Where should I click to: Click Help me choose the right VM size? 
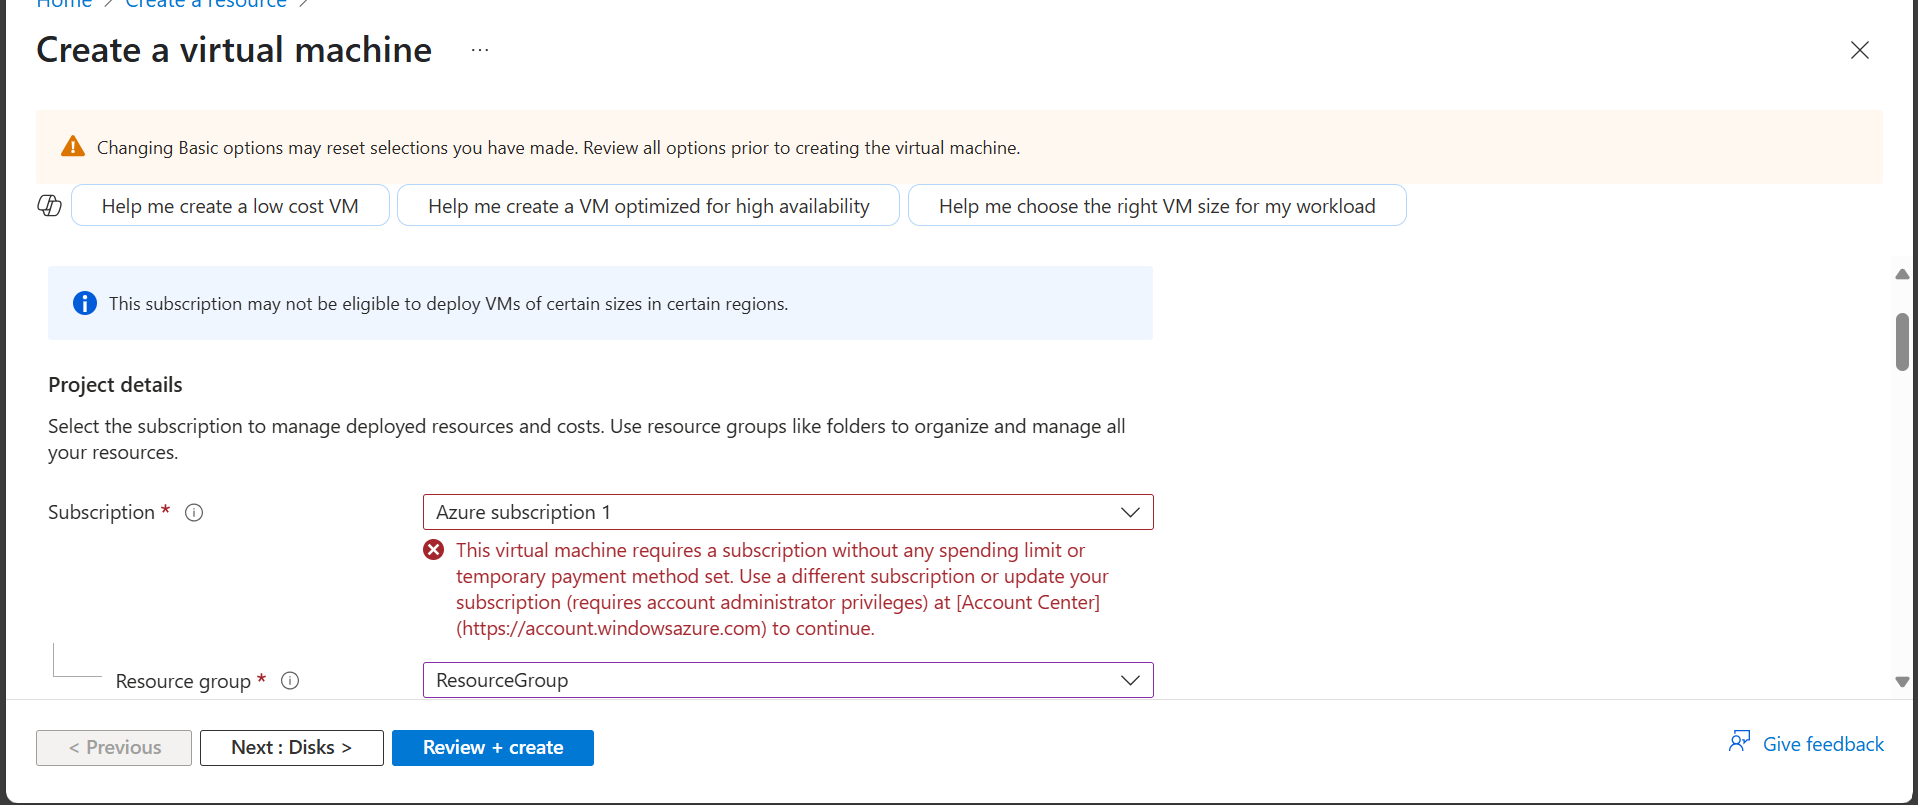pos(1157,206)
